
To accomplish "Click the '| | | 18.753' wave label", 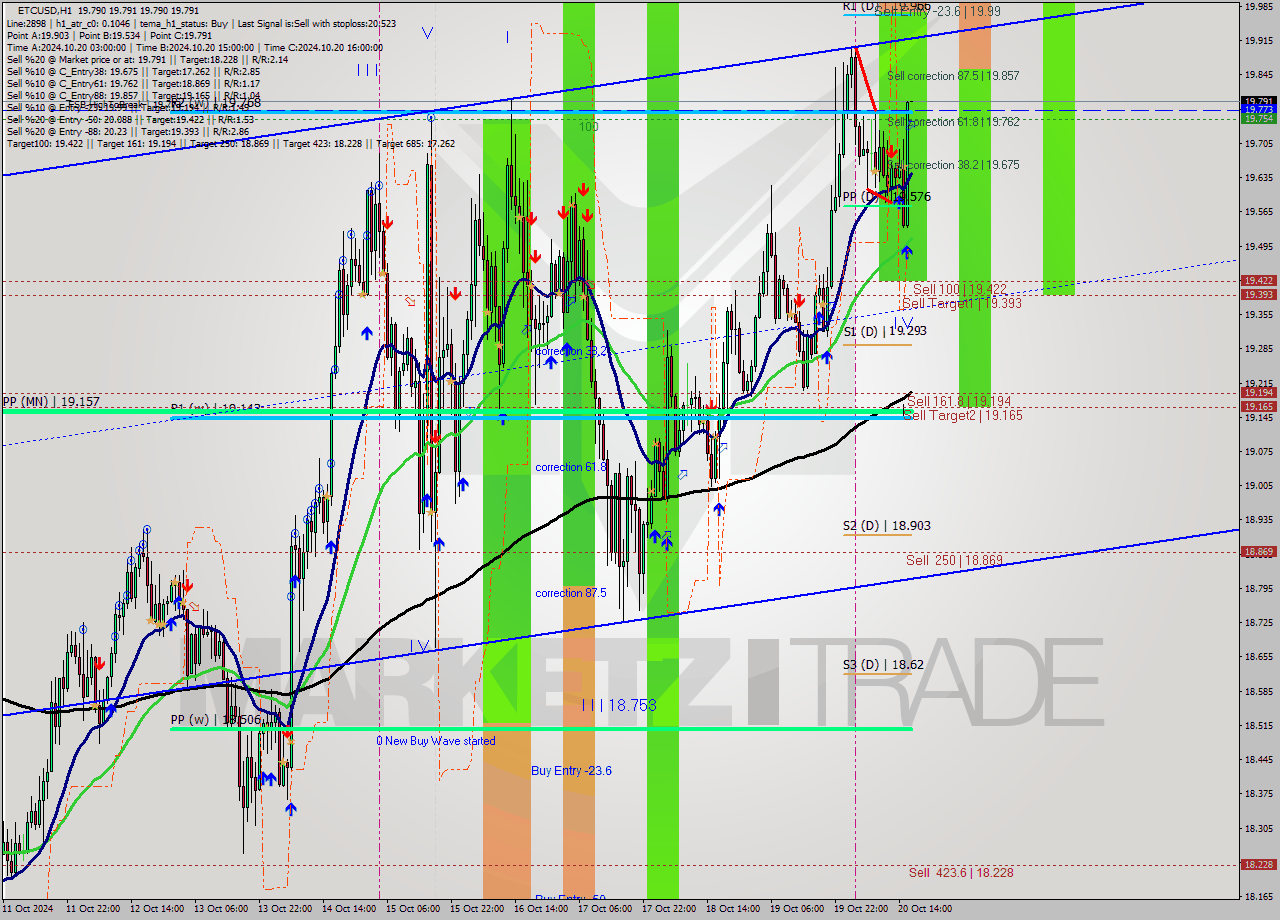I will tap(619, 705).
